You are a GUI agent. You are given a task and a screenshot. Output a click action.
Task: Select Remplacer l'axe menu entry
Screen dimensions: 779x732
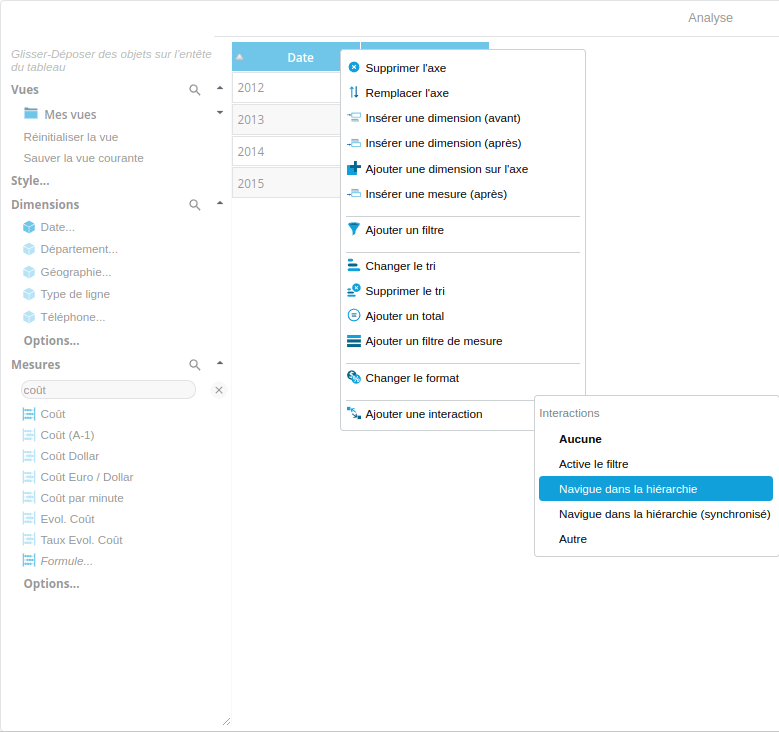407,93
